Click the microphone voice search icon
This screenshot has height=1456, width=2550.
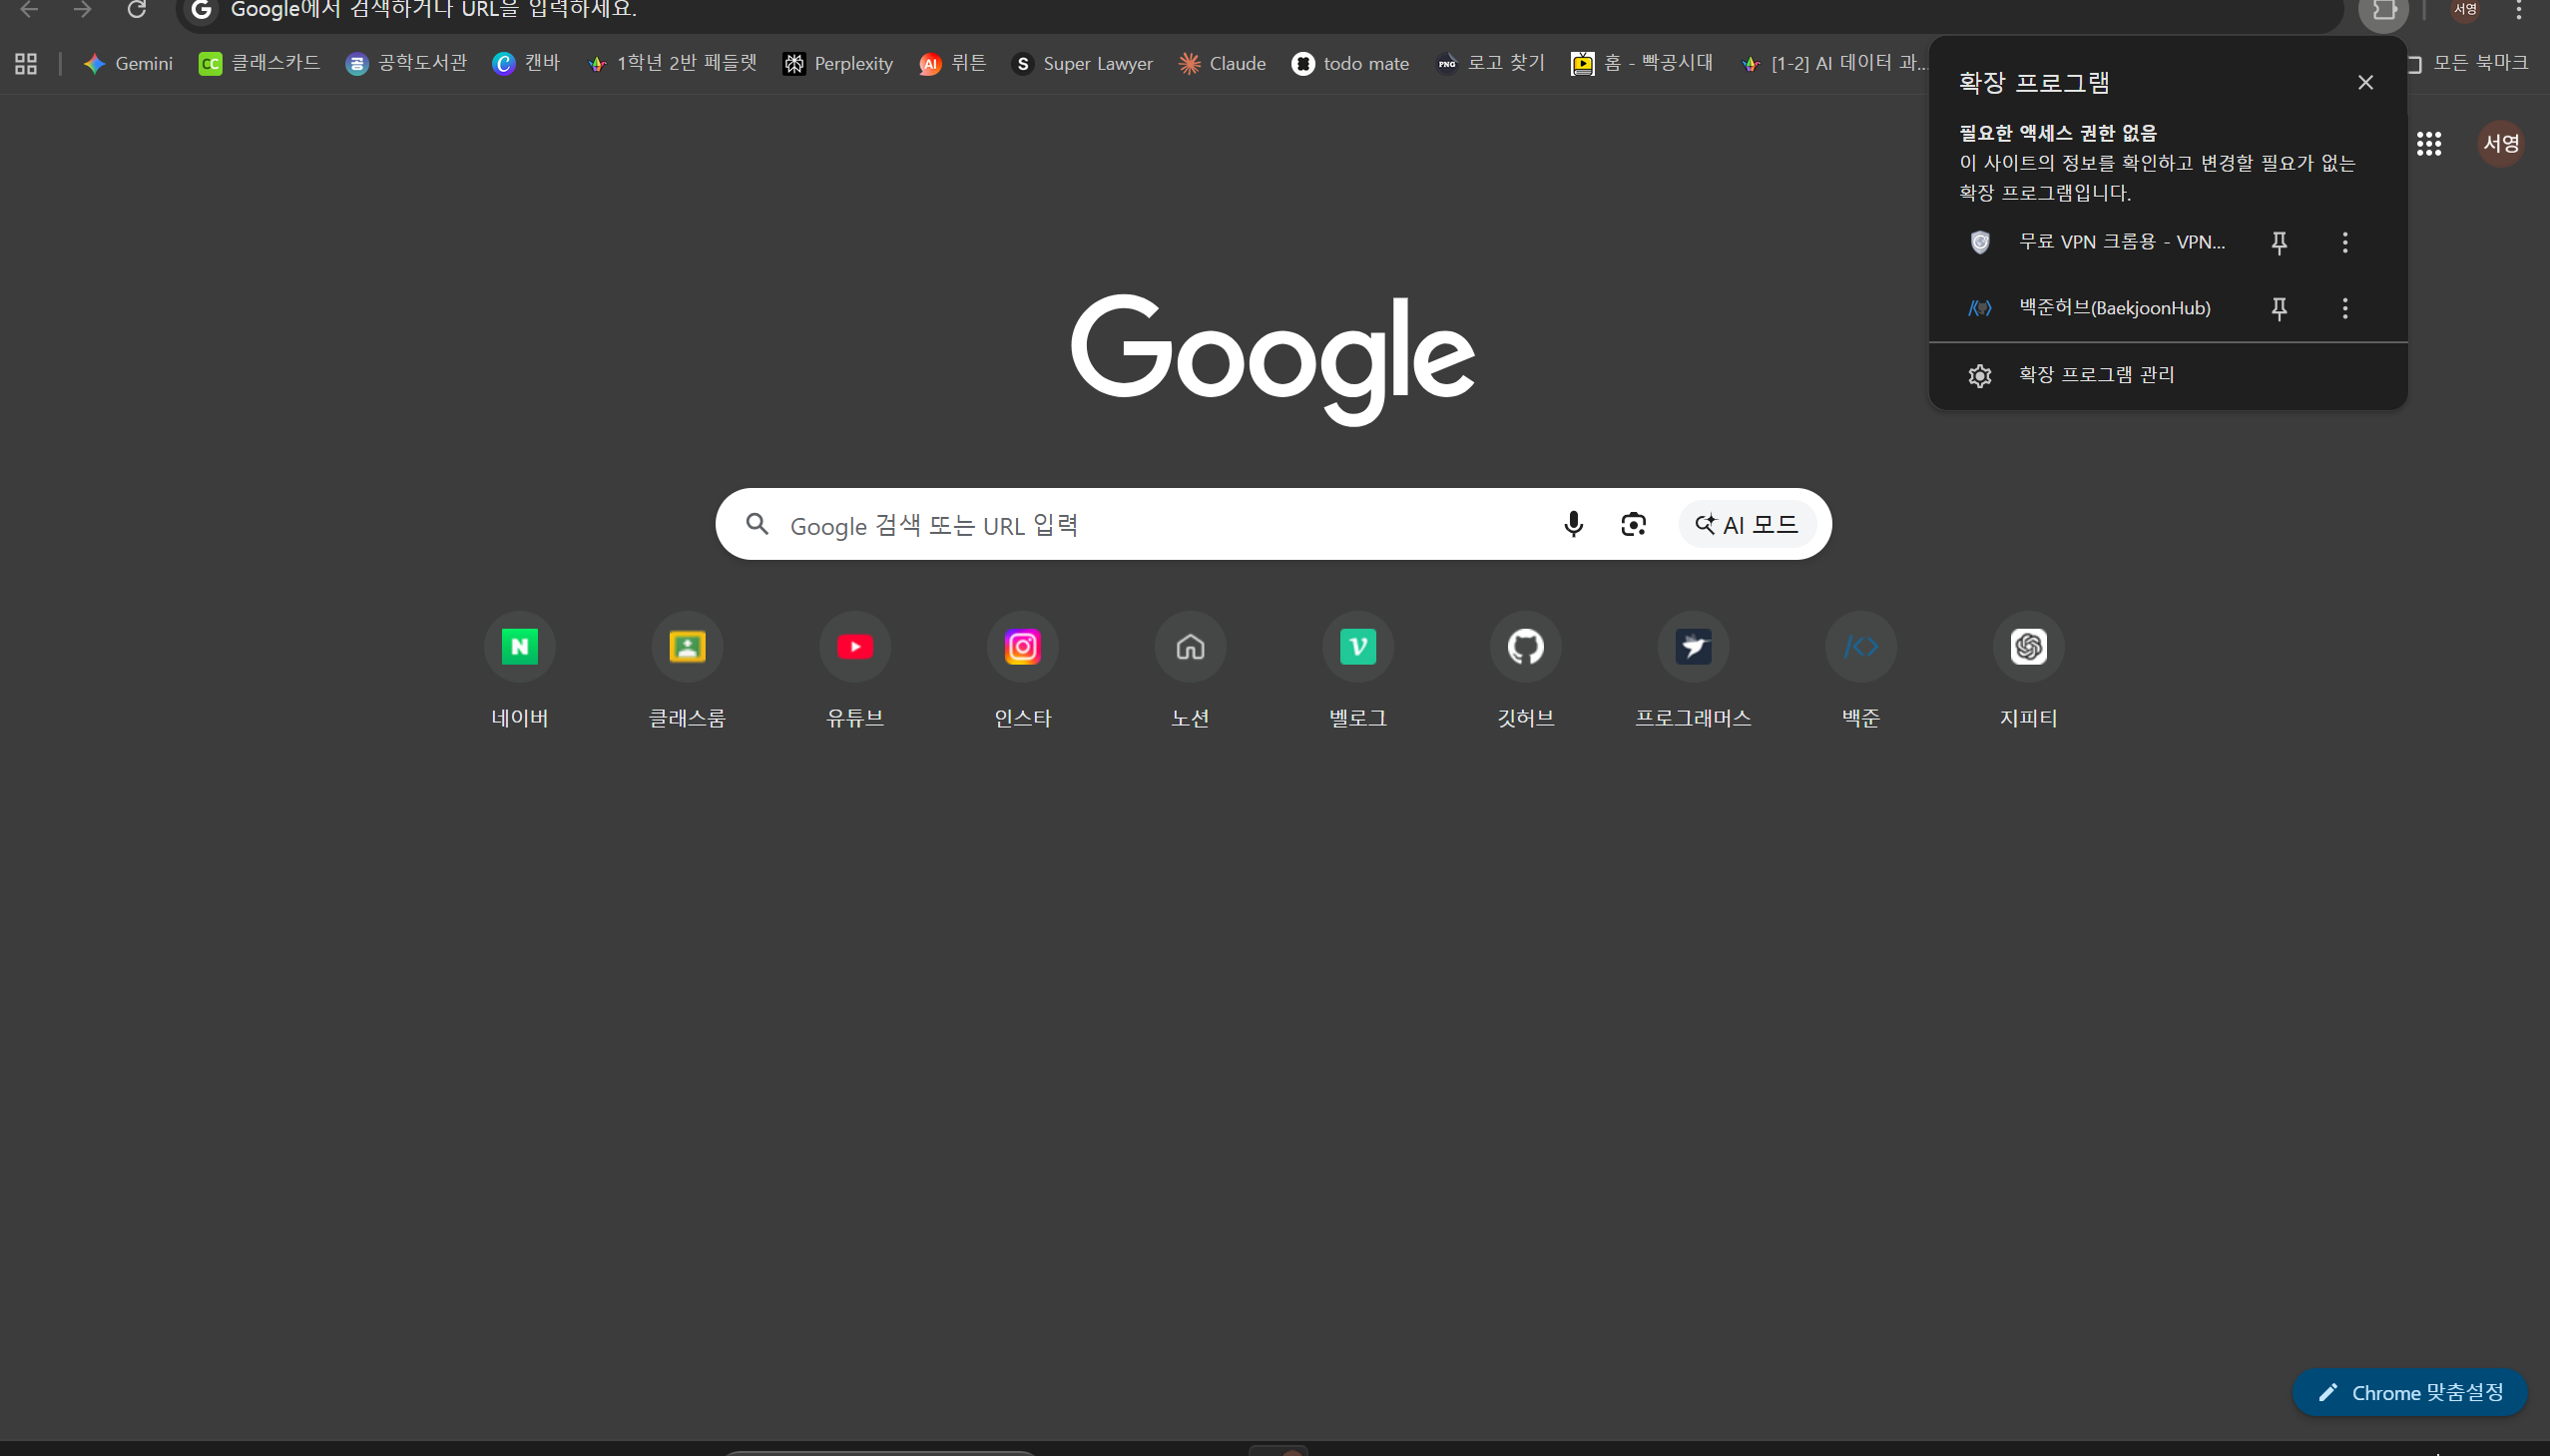tap(1573, 524)
